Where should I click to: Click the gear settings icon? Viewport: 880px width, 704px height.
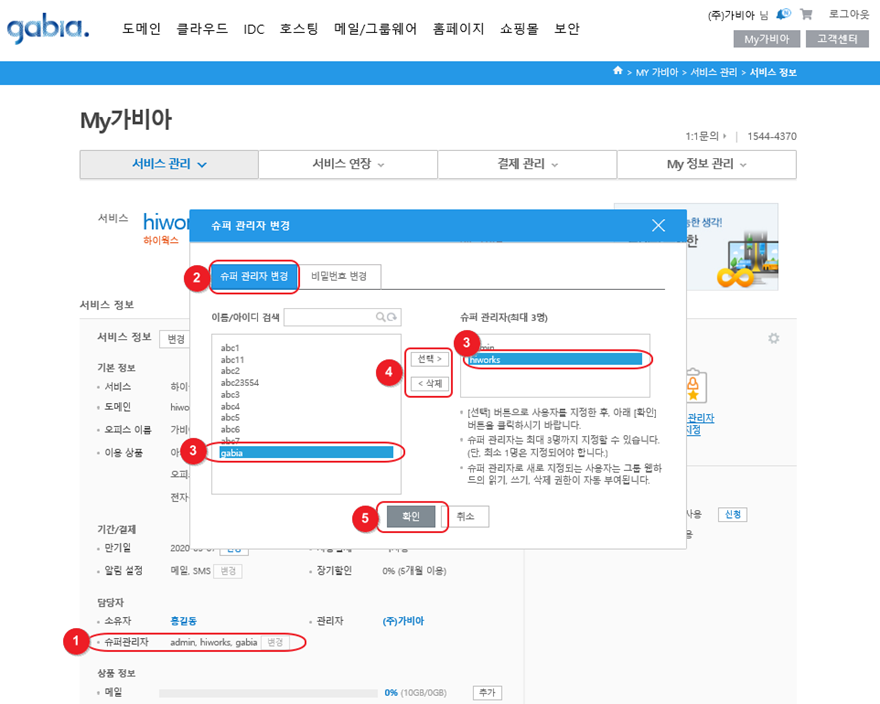[773, 339]
